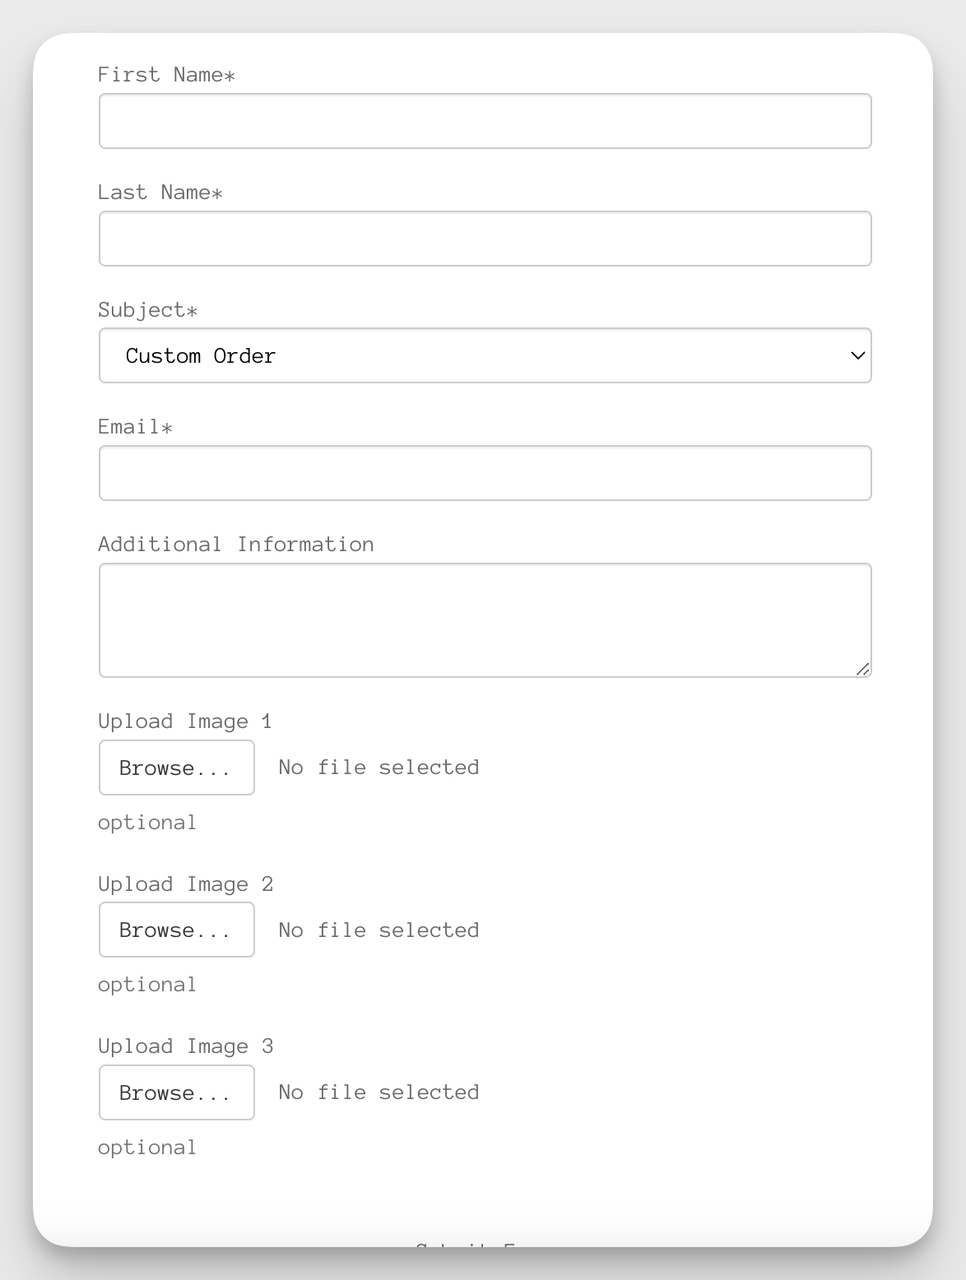966x1280 pixels.
Task: Click inside the First Name field
Action: 484,120
